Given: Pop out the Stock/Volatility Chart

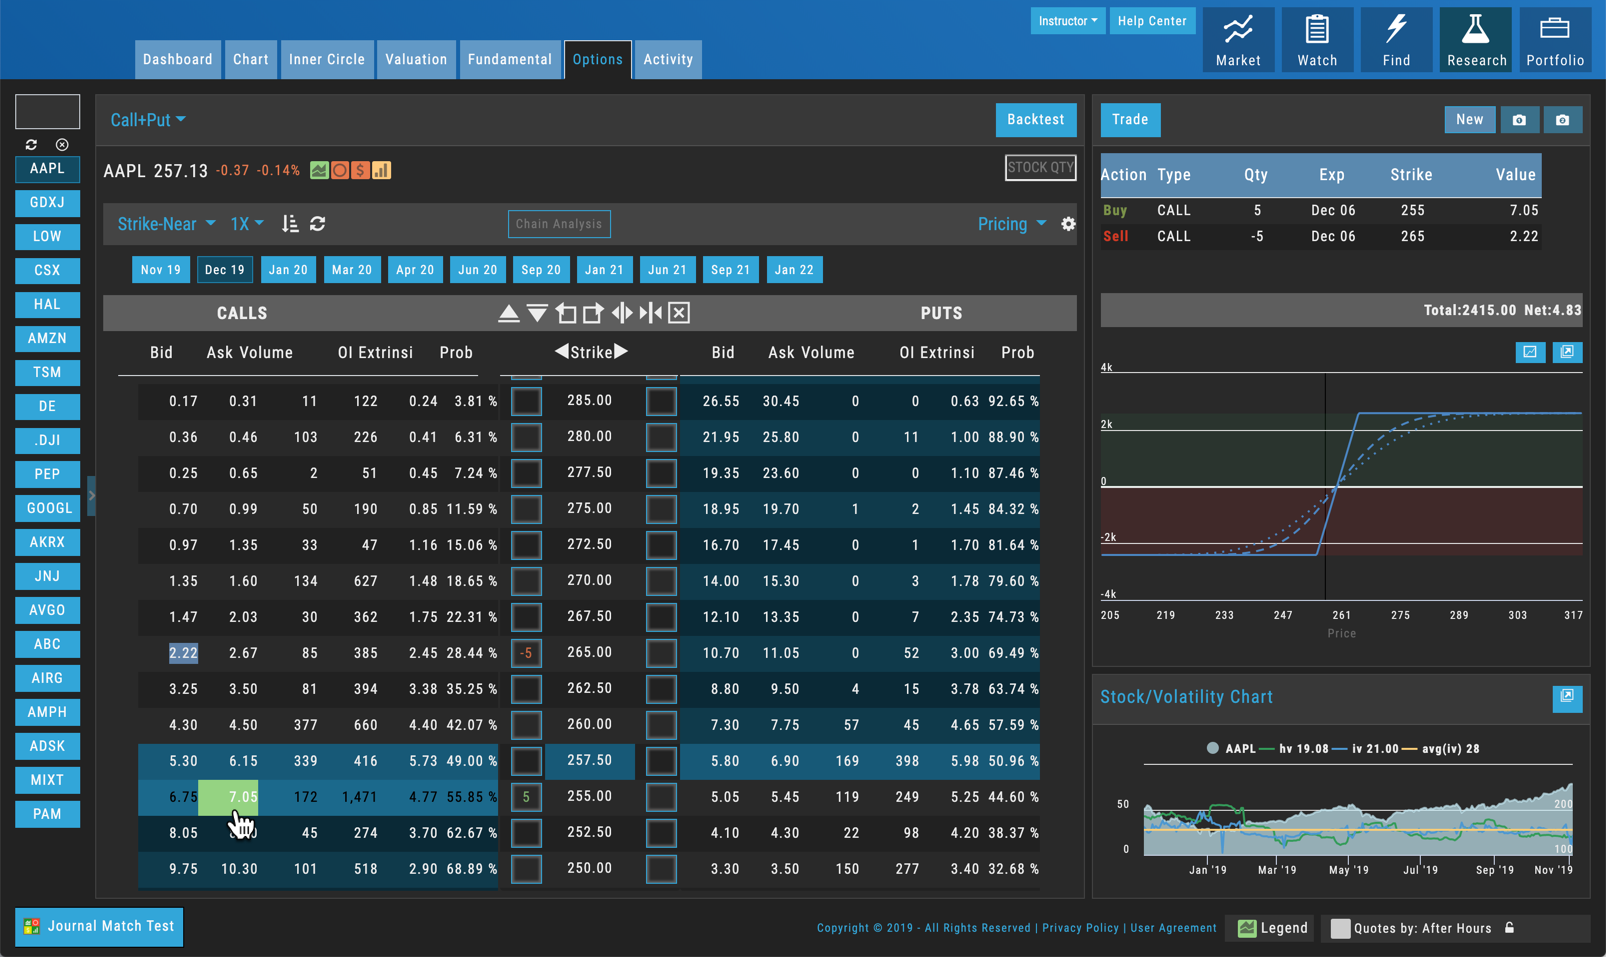Looking at the screenshot, I should [x=1567, y=697].
